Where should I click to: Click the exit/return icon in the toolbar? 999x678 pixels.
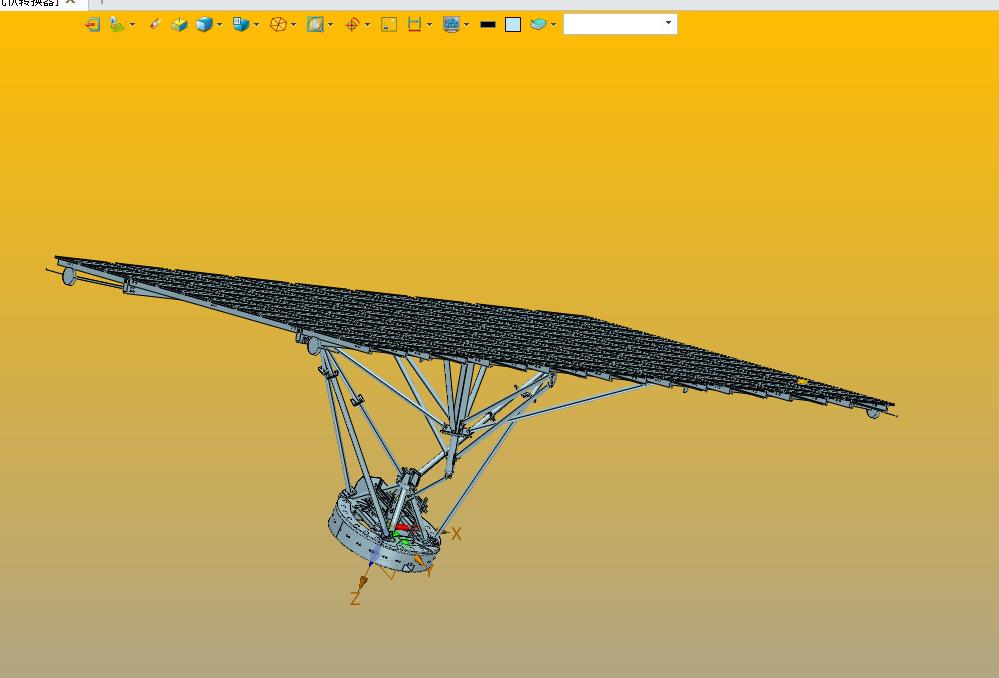(92, 24)
